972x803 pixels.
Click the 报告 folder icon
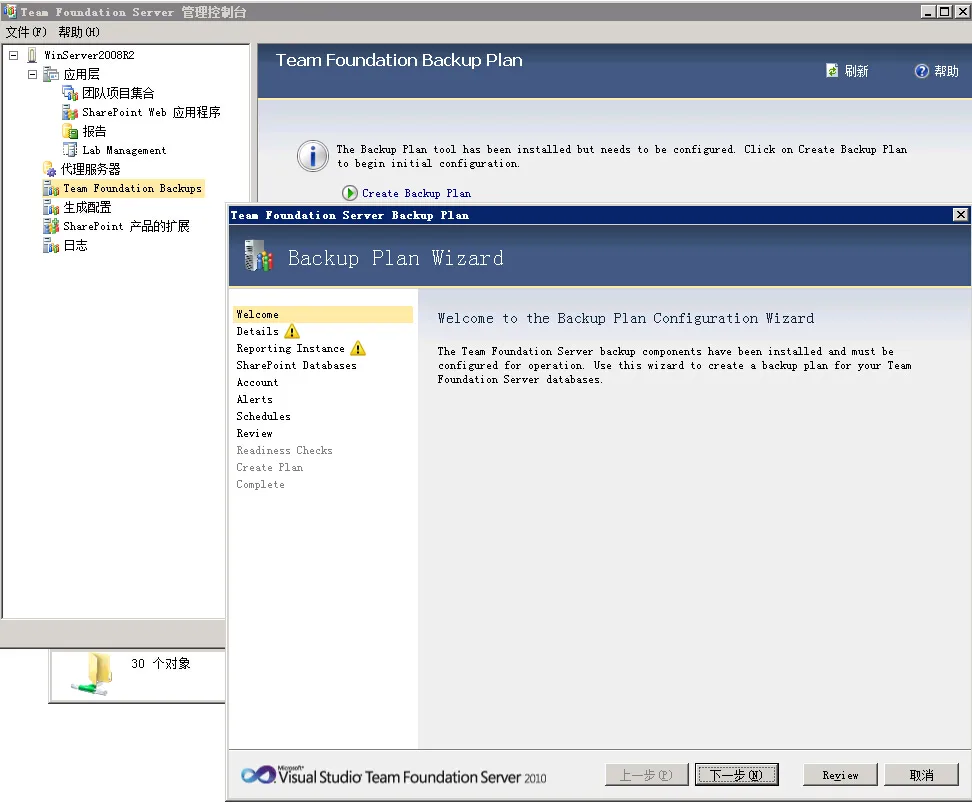(x=70, y=131)
